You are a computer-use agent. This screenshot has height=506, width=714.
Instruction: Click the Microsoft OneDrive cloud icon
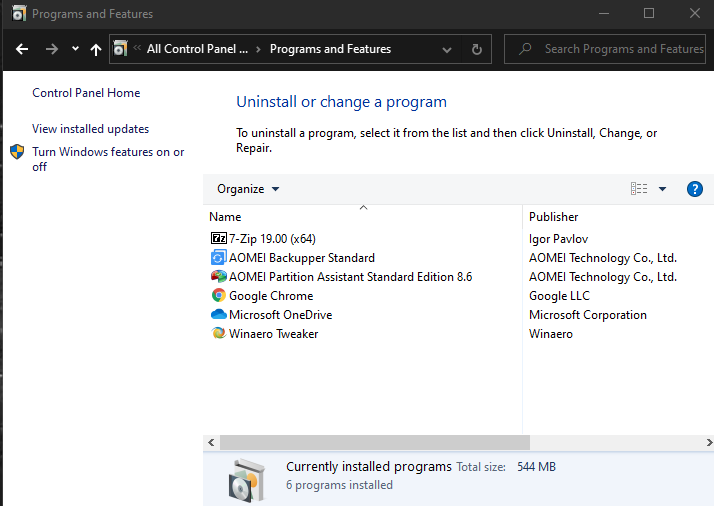tap(219, 314)
